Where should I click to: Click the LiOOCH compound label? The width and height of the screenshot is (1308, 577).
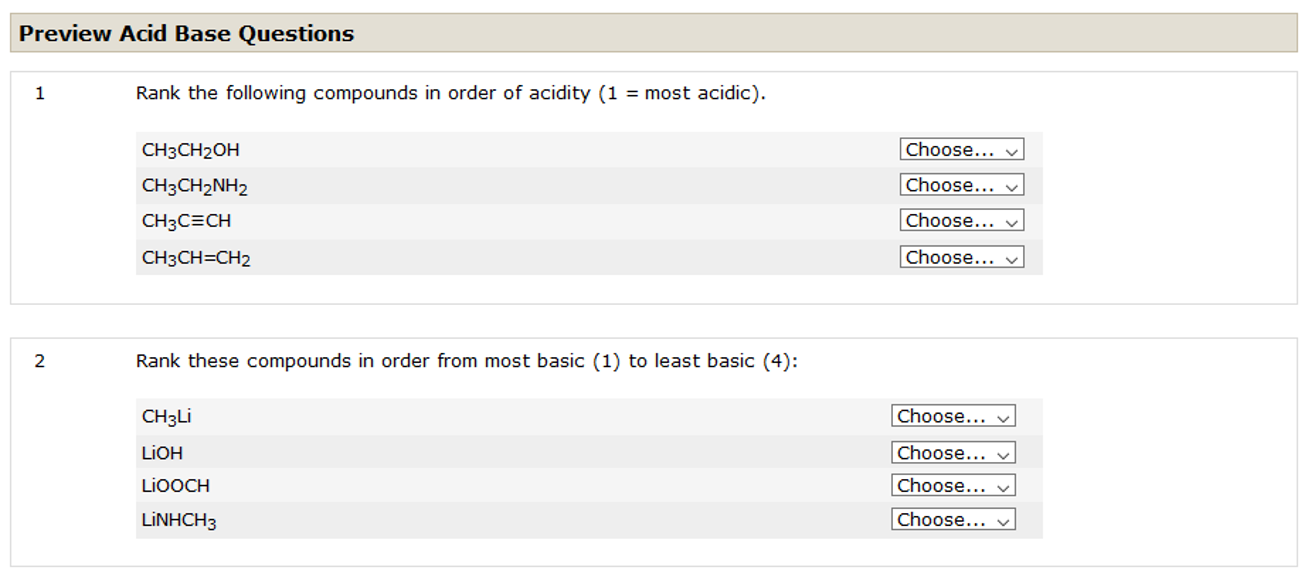[176, 486]
